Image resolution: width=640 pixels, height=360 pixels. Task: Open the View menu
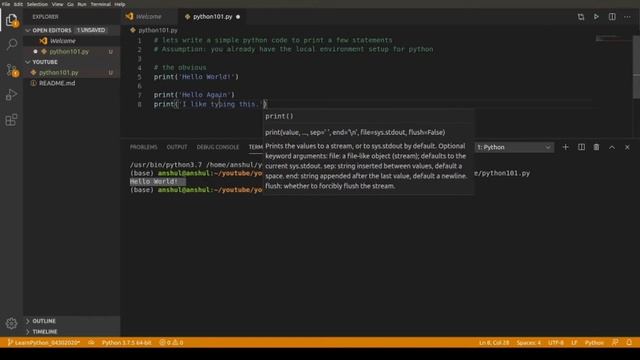pyautogui.click(x=57, y=4)
